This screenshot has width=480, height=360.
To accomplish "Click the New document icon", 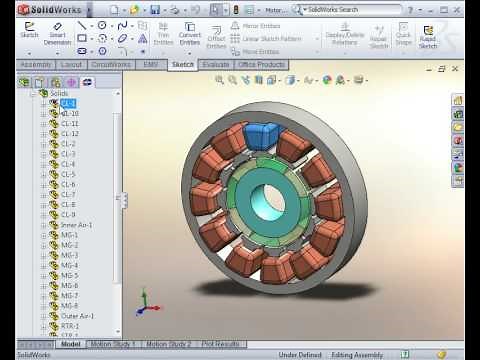I will coord(114,10).
